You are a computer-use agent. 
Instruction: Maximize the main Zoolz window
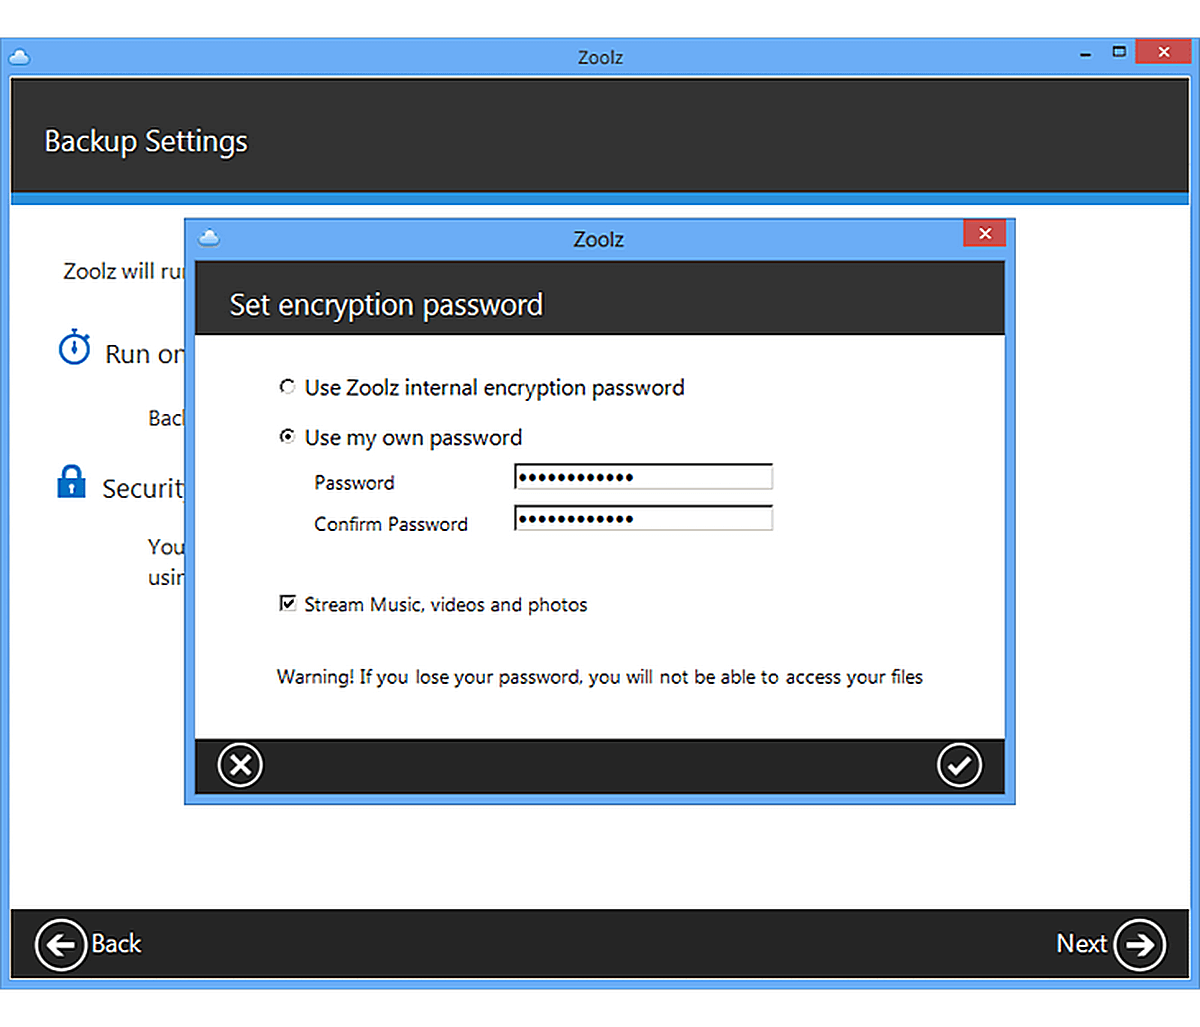[x=1119, y=52]
